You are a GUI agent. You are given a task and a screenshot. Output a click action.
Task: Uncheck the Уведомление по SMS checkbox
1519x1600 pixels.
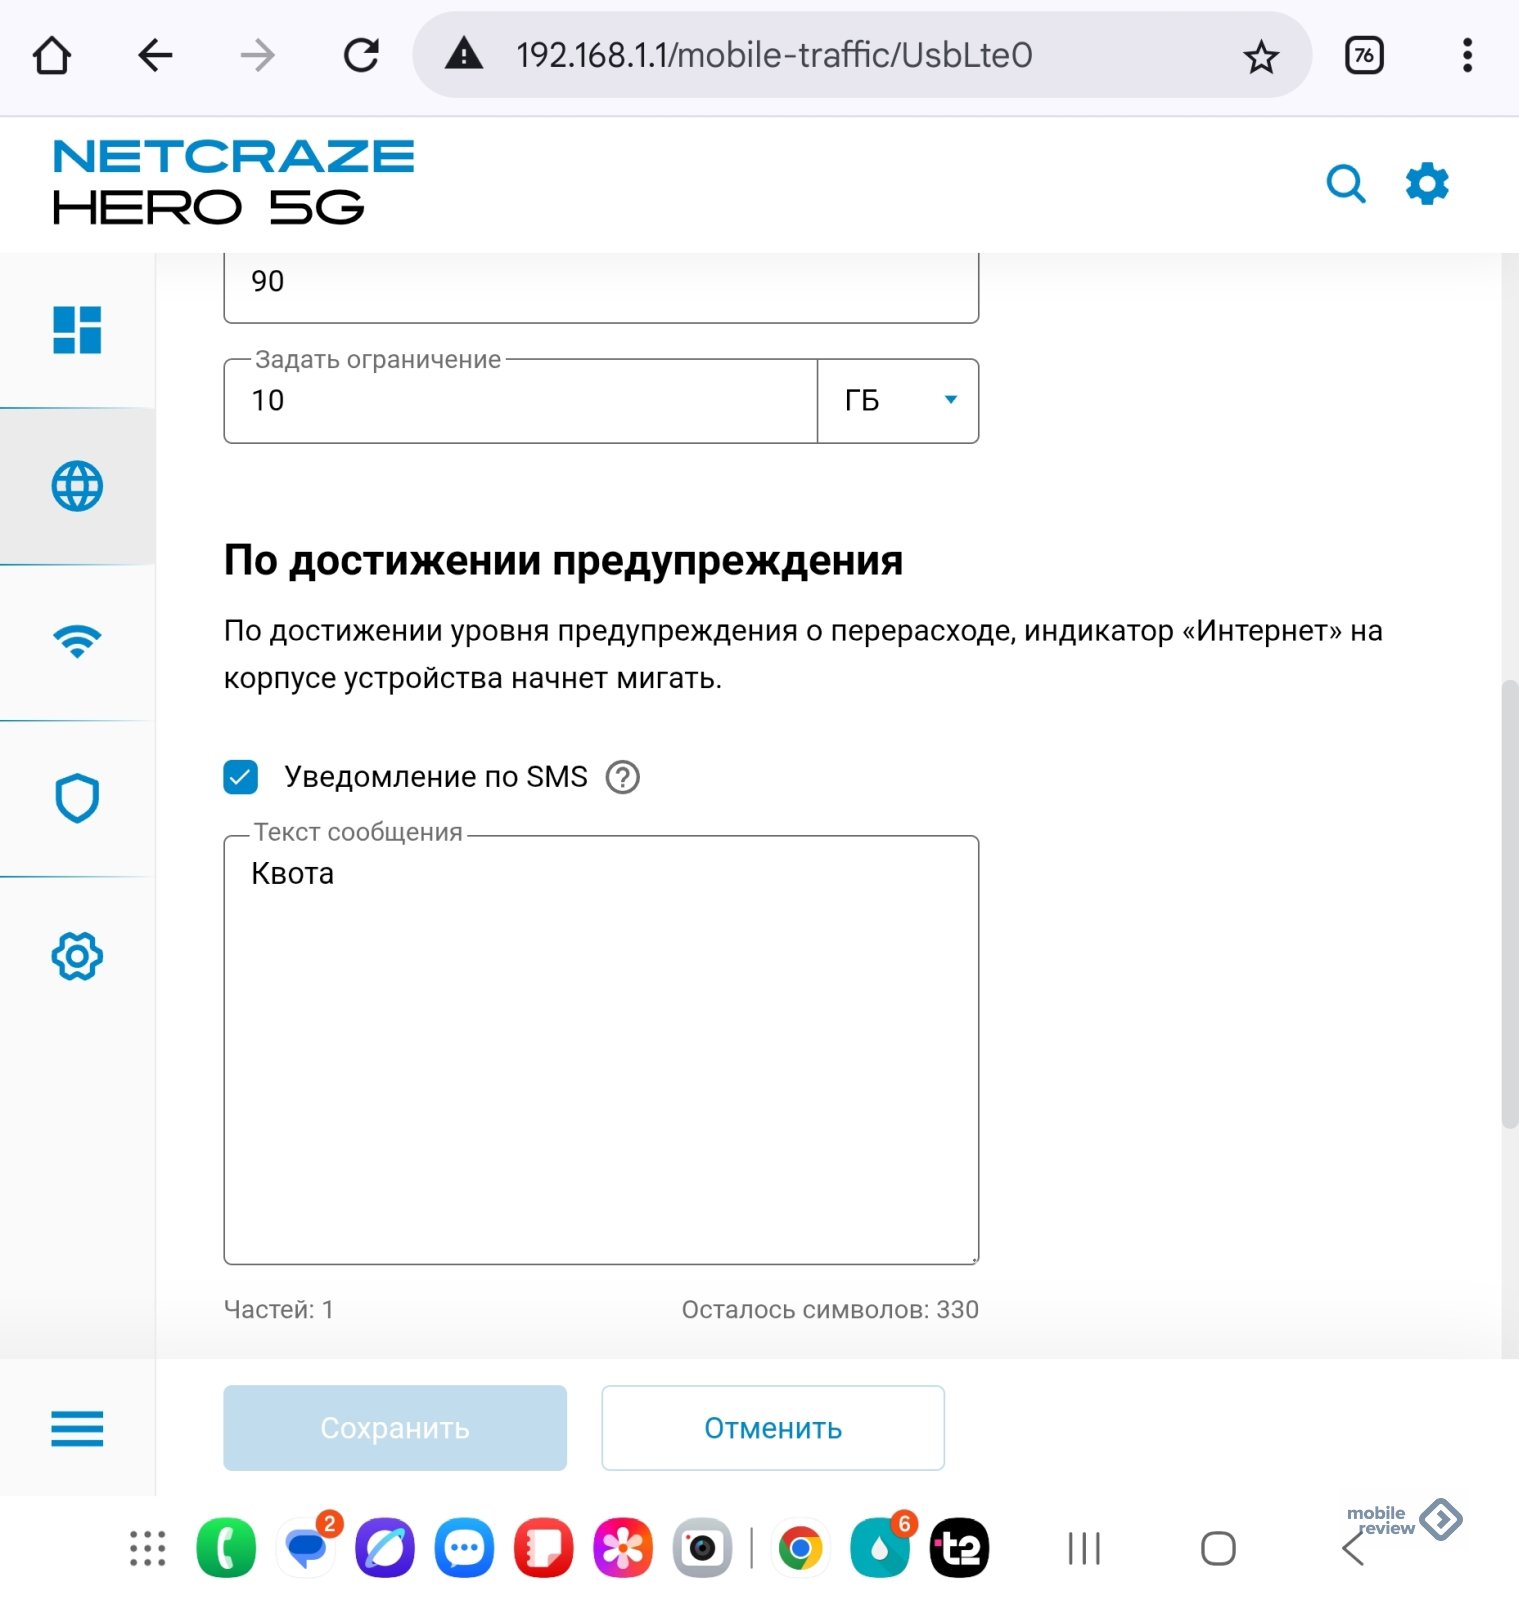click(241, 777)
